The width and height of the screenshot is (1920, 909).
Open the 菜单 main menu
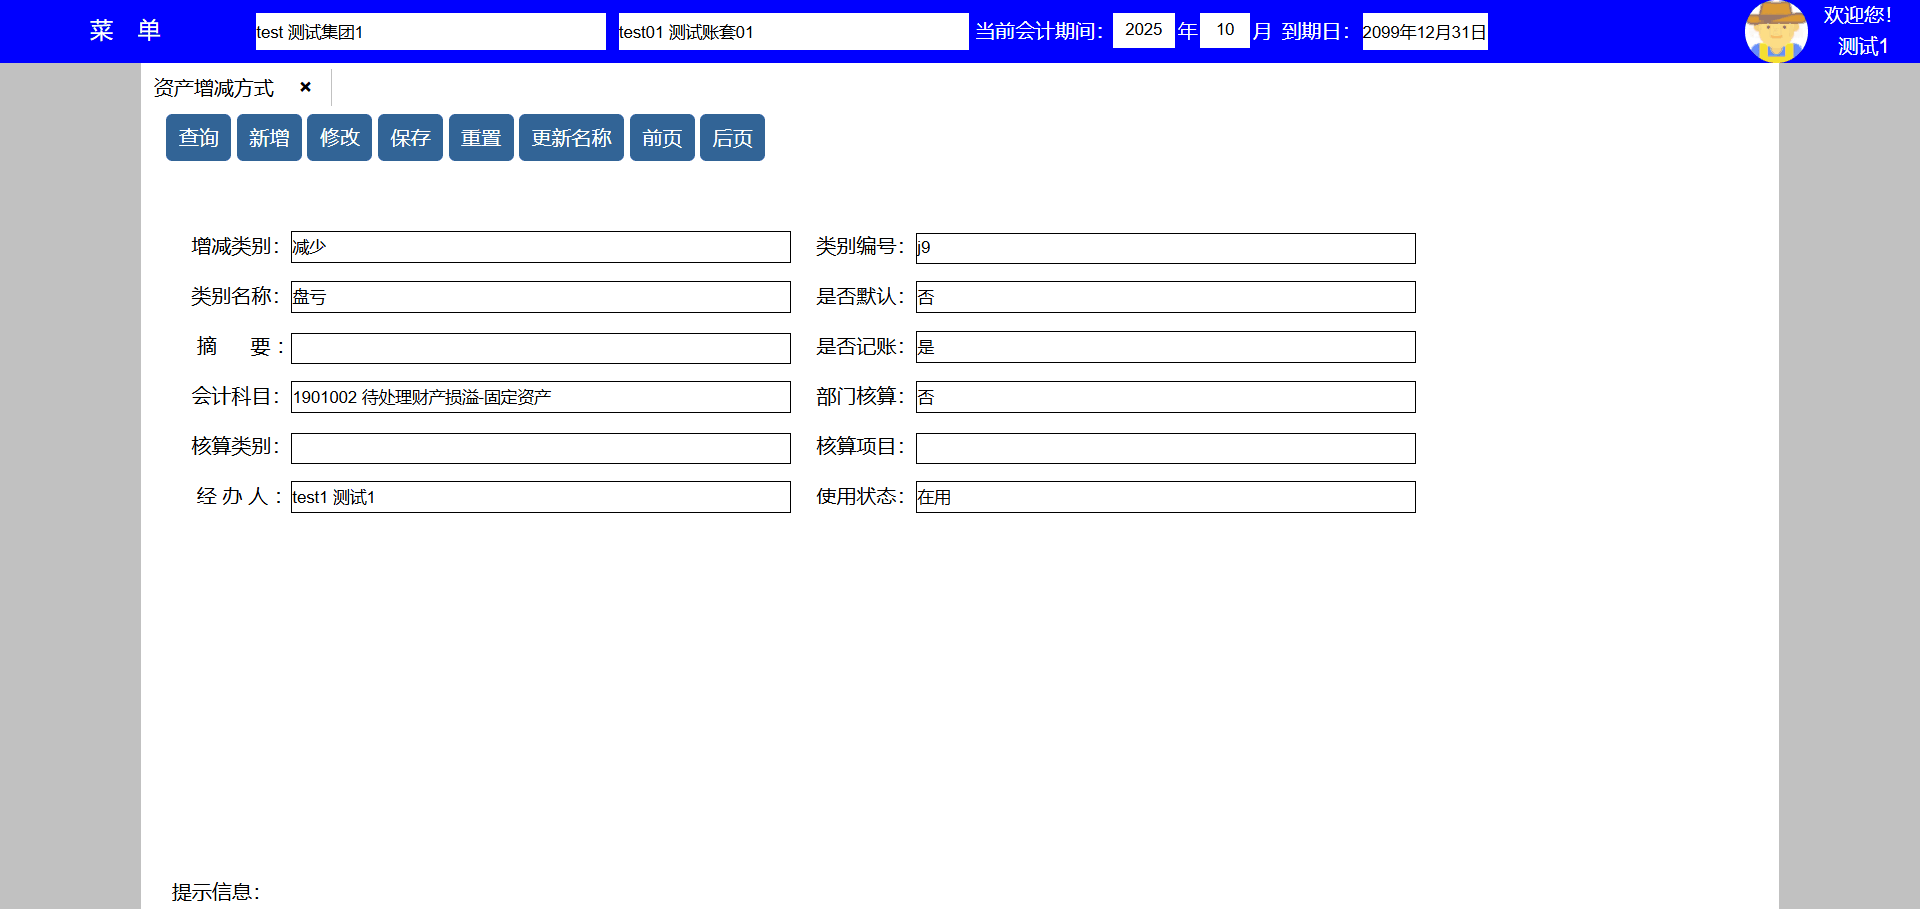125,31
